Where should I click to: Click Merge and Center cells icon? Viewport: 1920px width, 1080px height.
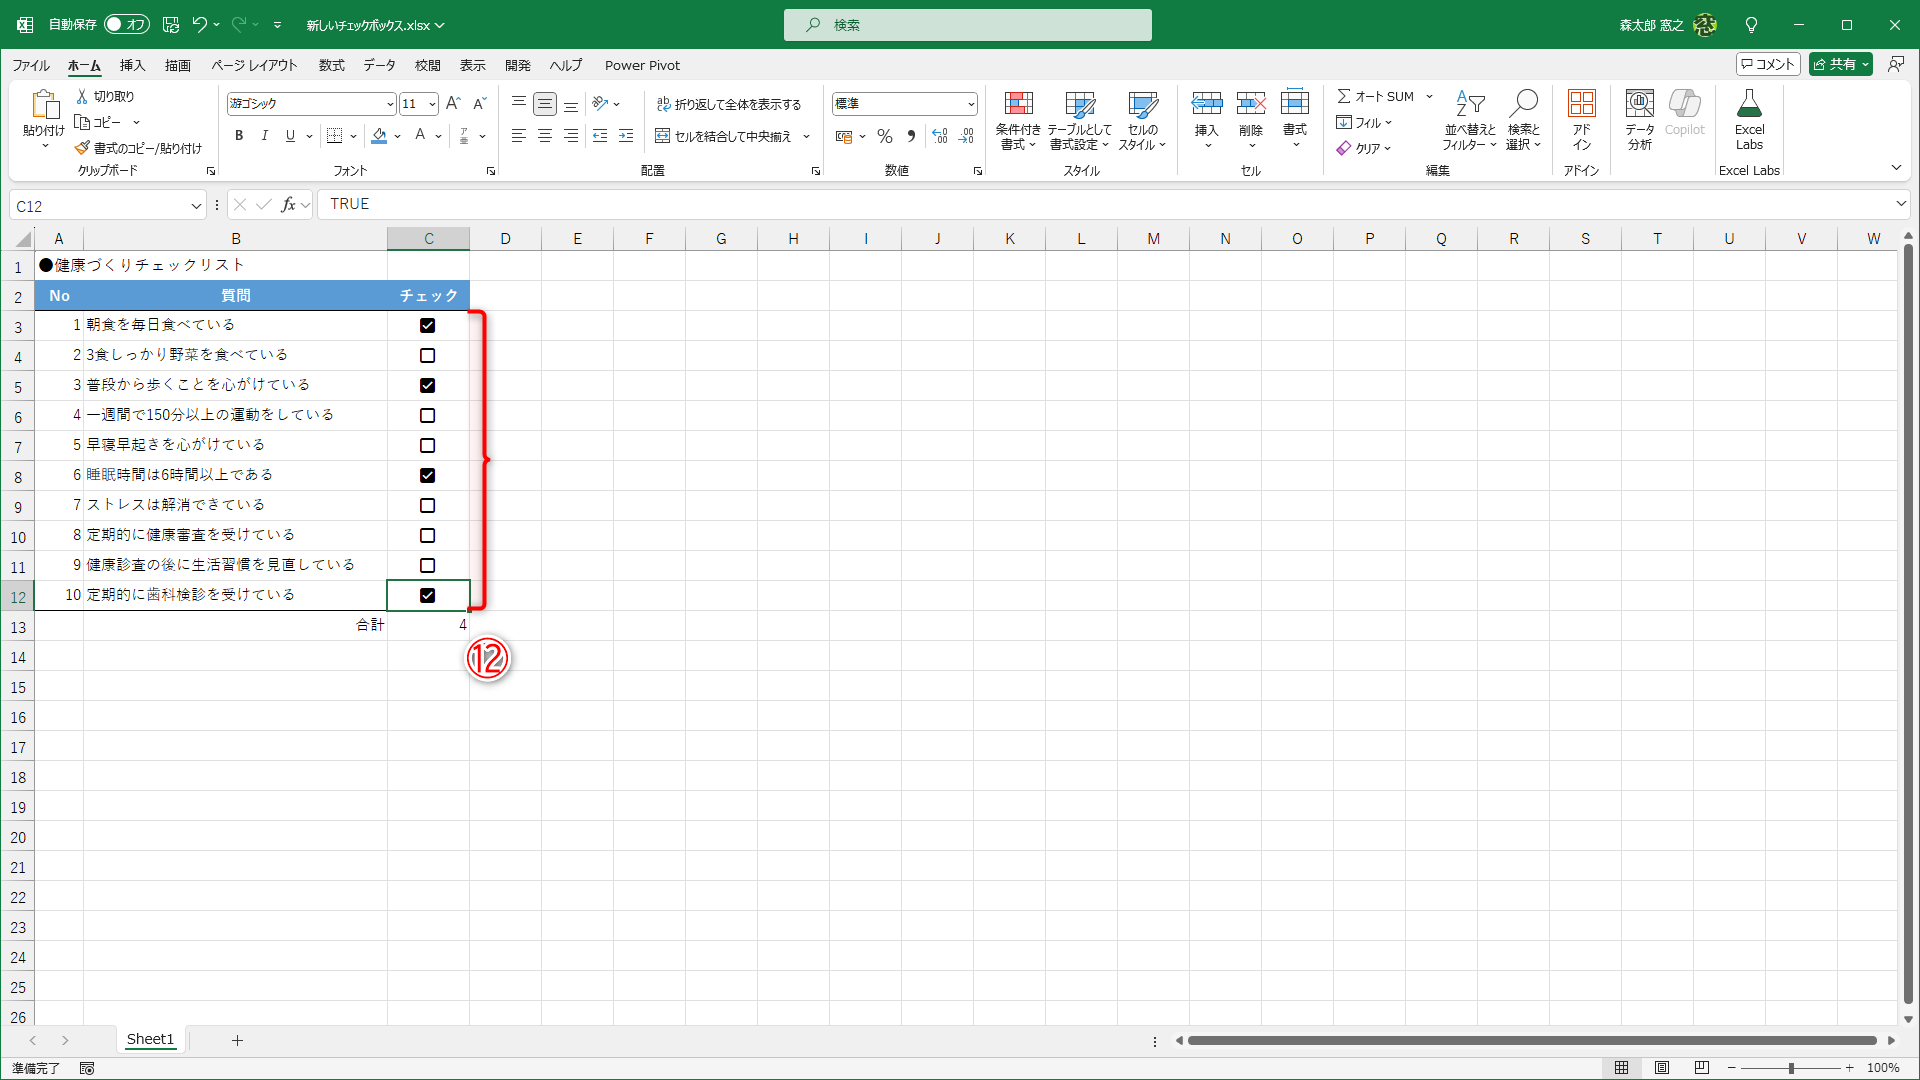click(x=662, y=136)
